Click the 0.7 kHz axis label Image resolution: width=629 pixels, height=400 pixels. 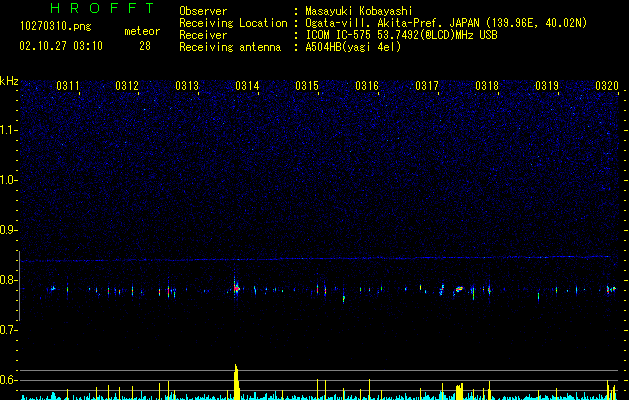tap(8, 330)
